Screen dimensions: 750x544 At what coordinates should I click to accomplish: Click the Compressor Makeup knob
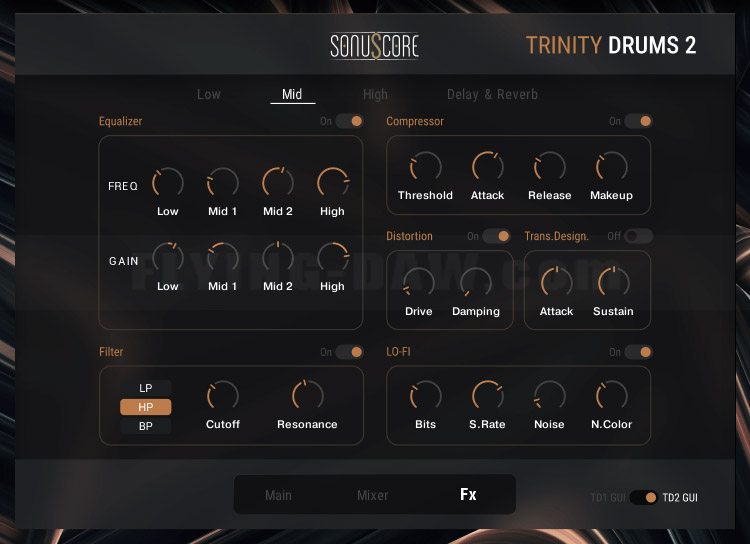tap(611, 167)
